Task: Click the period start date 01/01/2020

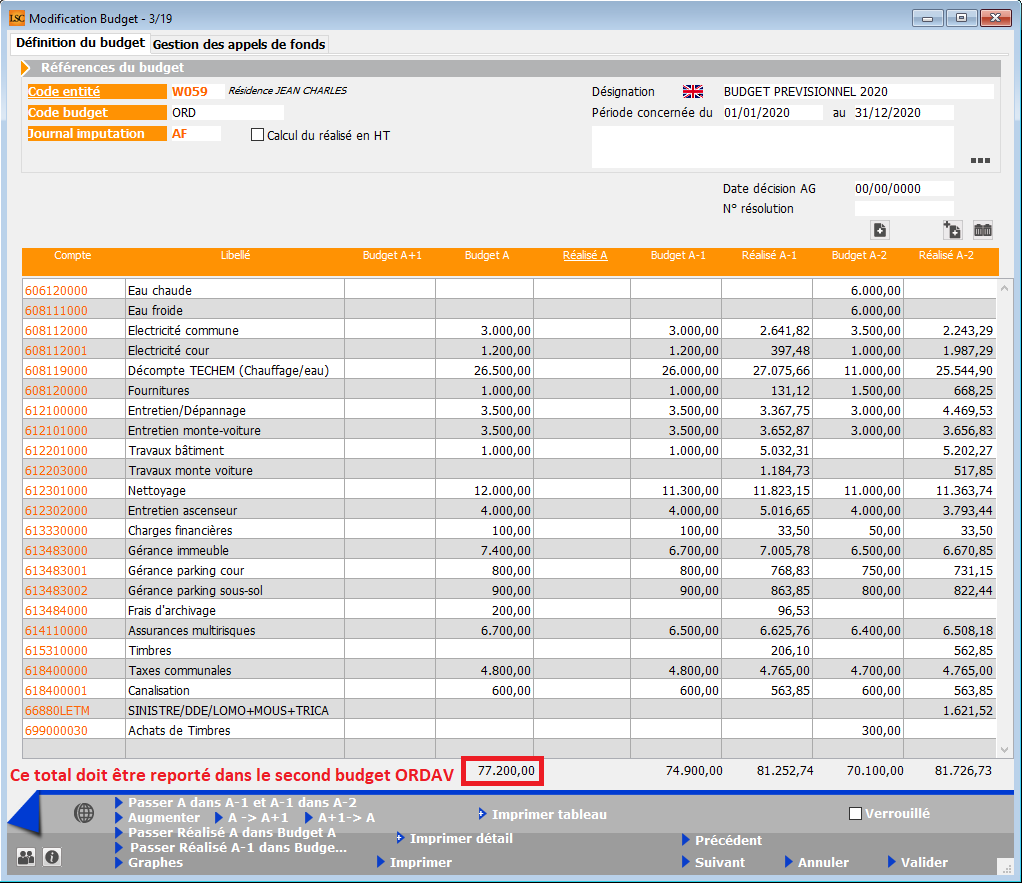Action: [772, 113]
